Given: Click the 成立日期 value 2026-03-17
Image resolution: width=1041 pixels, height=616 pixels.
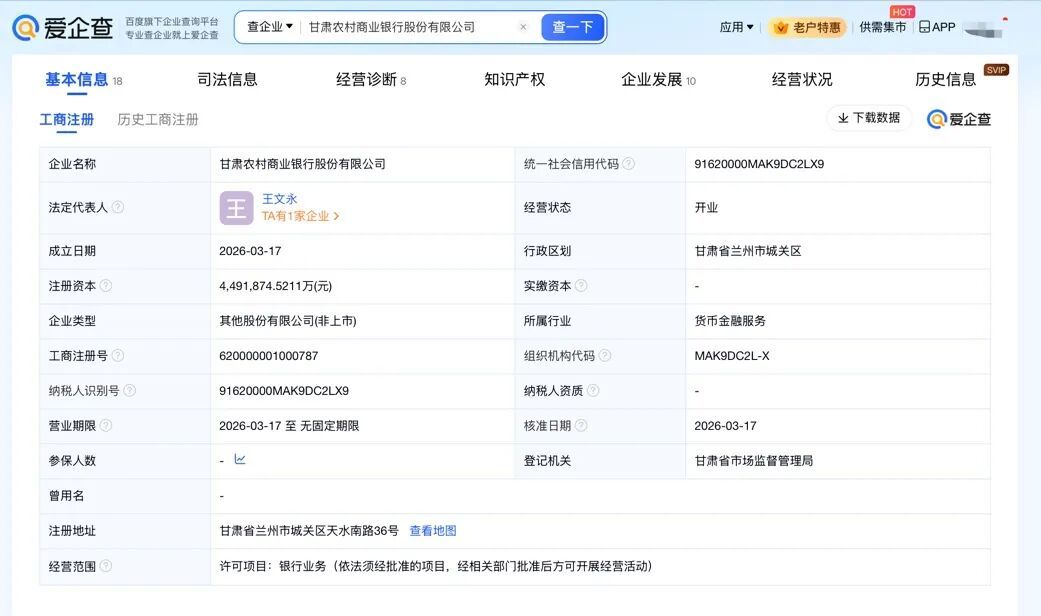Looking at the screenshot, I should point(250,251).
